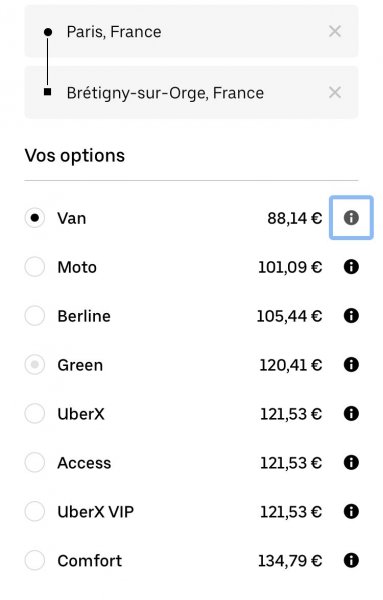Select the Berline radio button

click(35, 316)
